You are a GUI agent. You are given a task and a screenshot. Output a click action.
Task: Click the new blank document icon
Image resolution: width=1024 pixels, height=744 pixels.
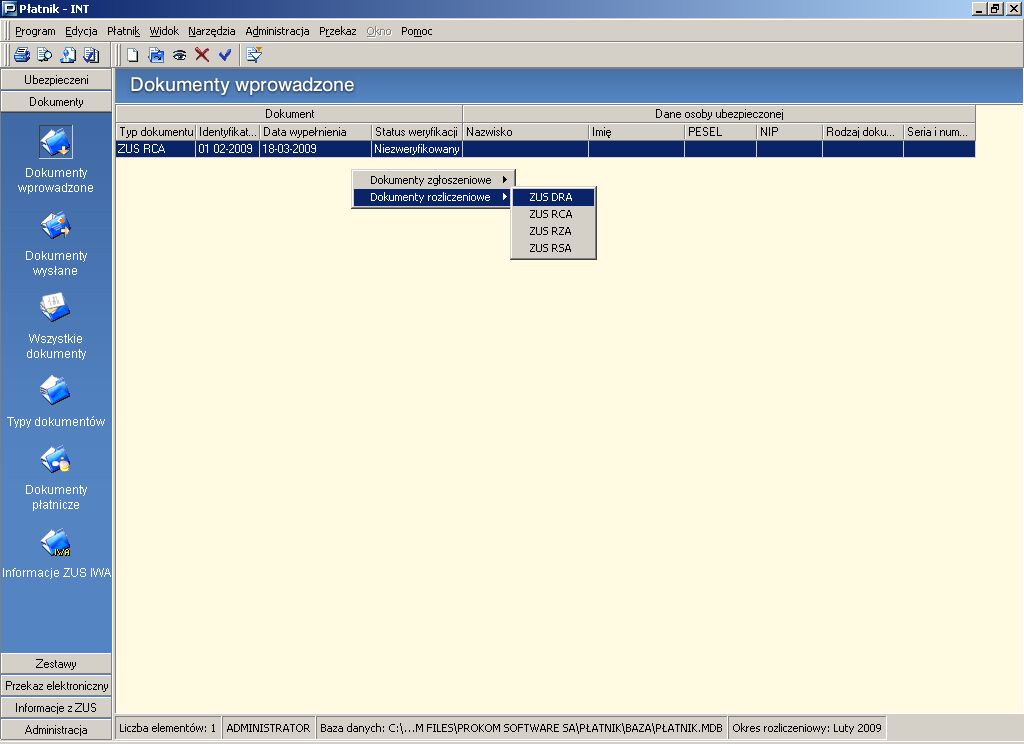pyautogui.click(x=133, y=55)
